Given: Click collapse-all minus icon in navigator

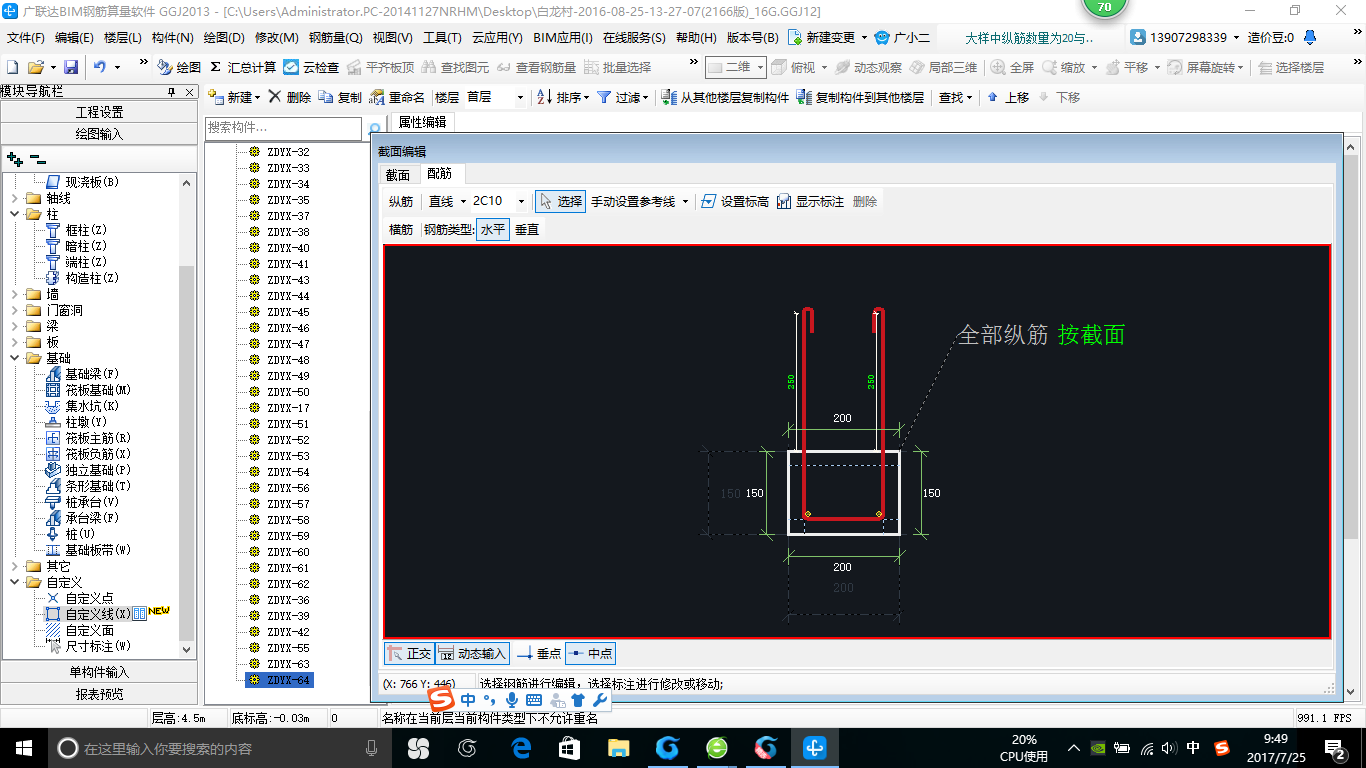Looking at the screenshot, I should tap(38, 159).
